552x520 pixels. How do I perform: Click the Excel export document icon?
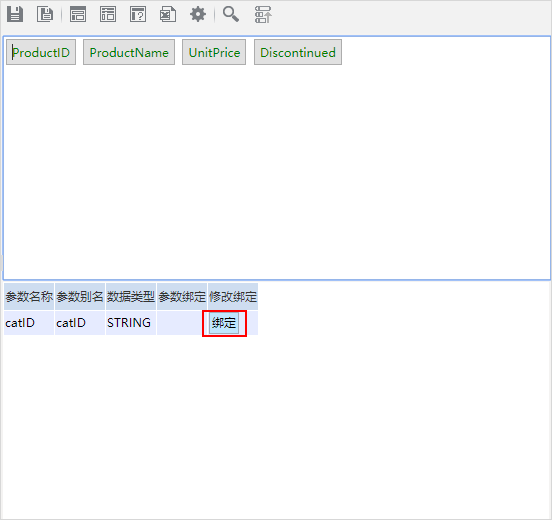[168, 14]
